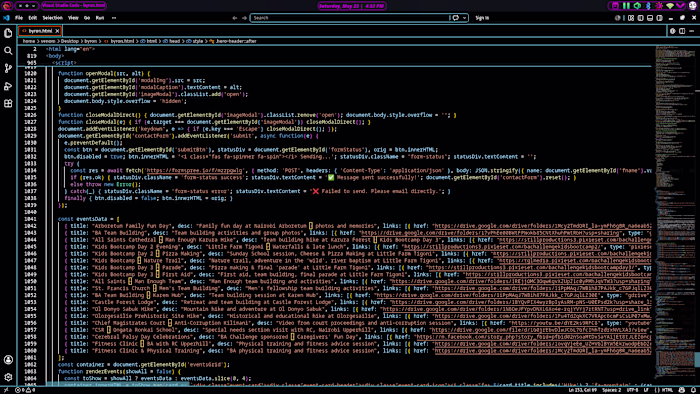Open the Run and Debug view
The image size is (700, 394).
pos(8,86)
